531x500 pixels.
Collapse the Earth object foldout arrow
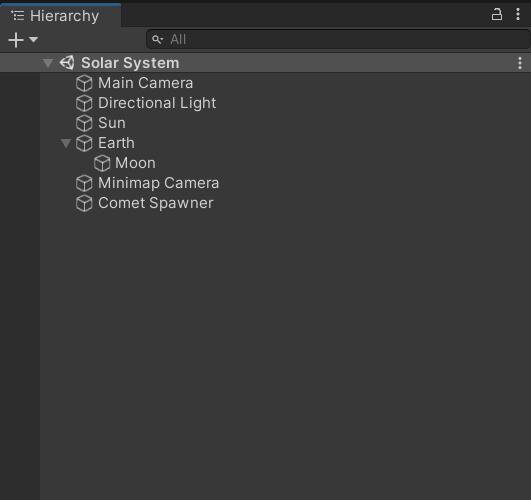click(x=66, y=143)
